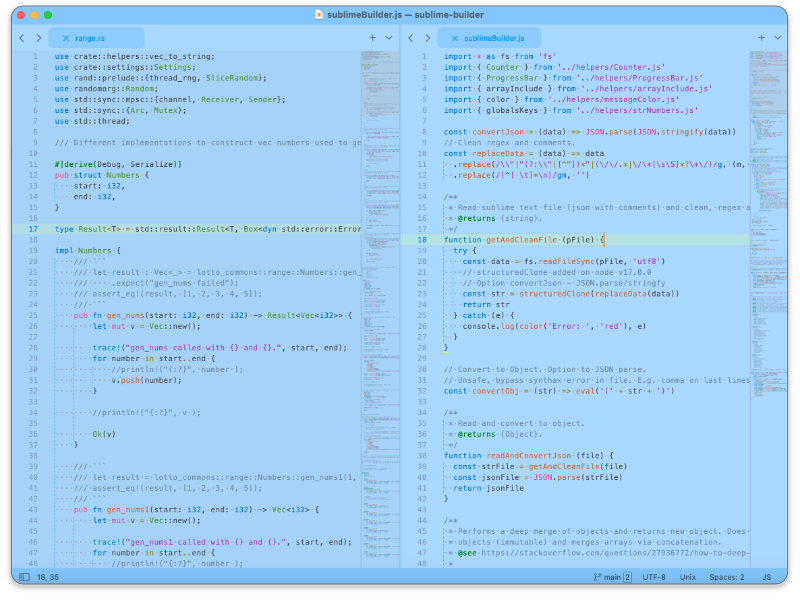Click window title "sublimeBuilder.js — sublime-builder"
Viewport: 800px width, 600px height.
tap(405, 15)
